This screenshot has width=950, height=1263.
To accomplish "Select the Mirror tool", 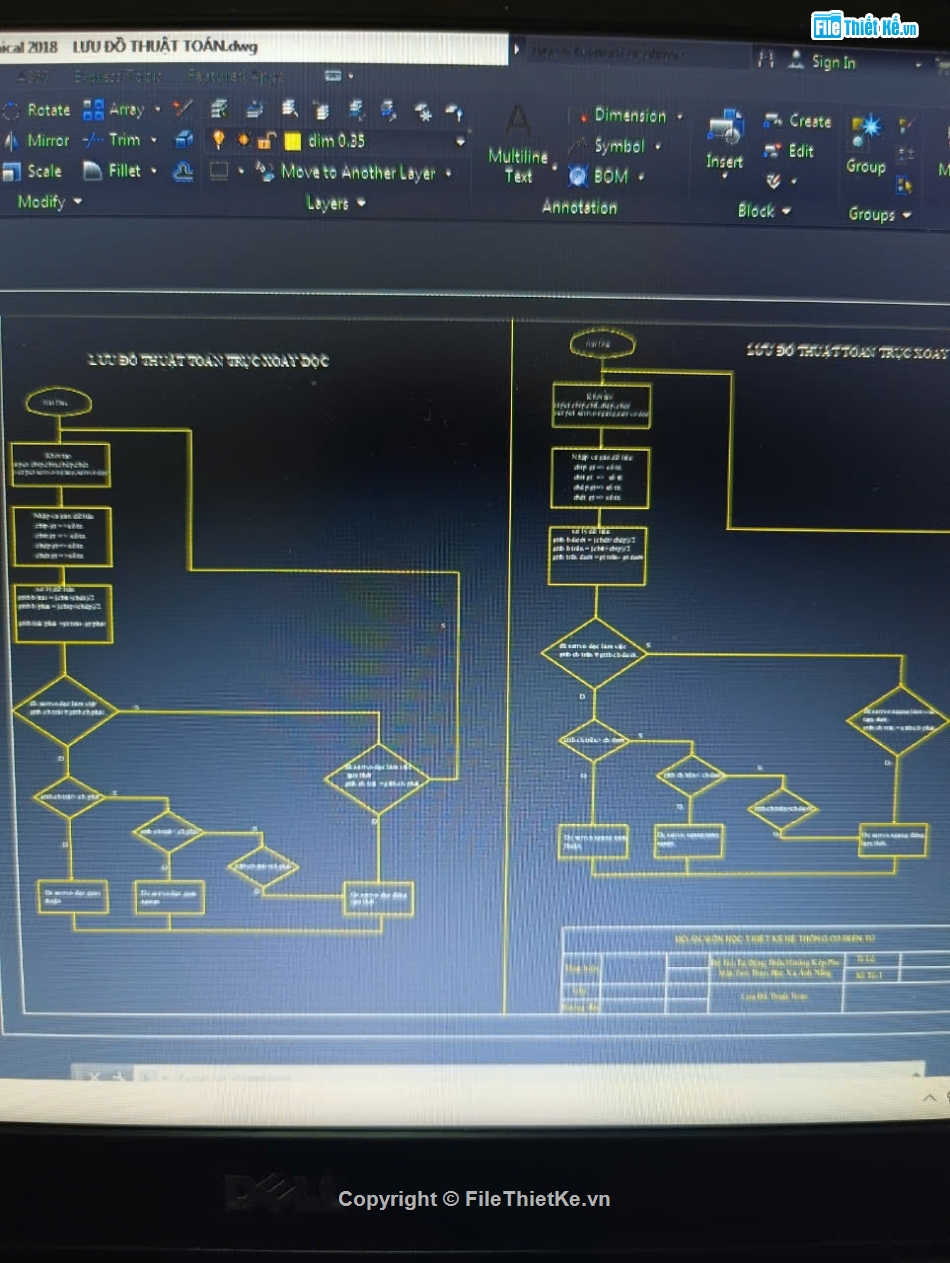I will click(36, 141).
